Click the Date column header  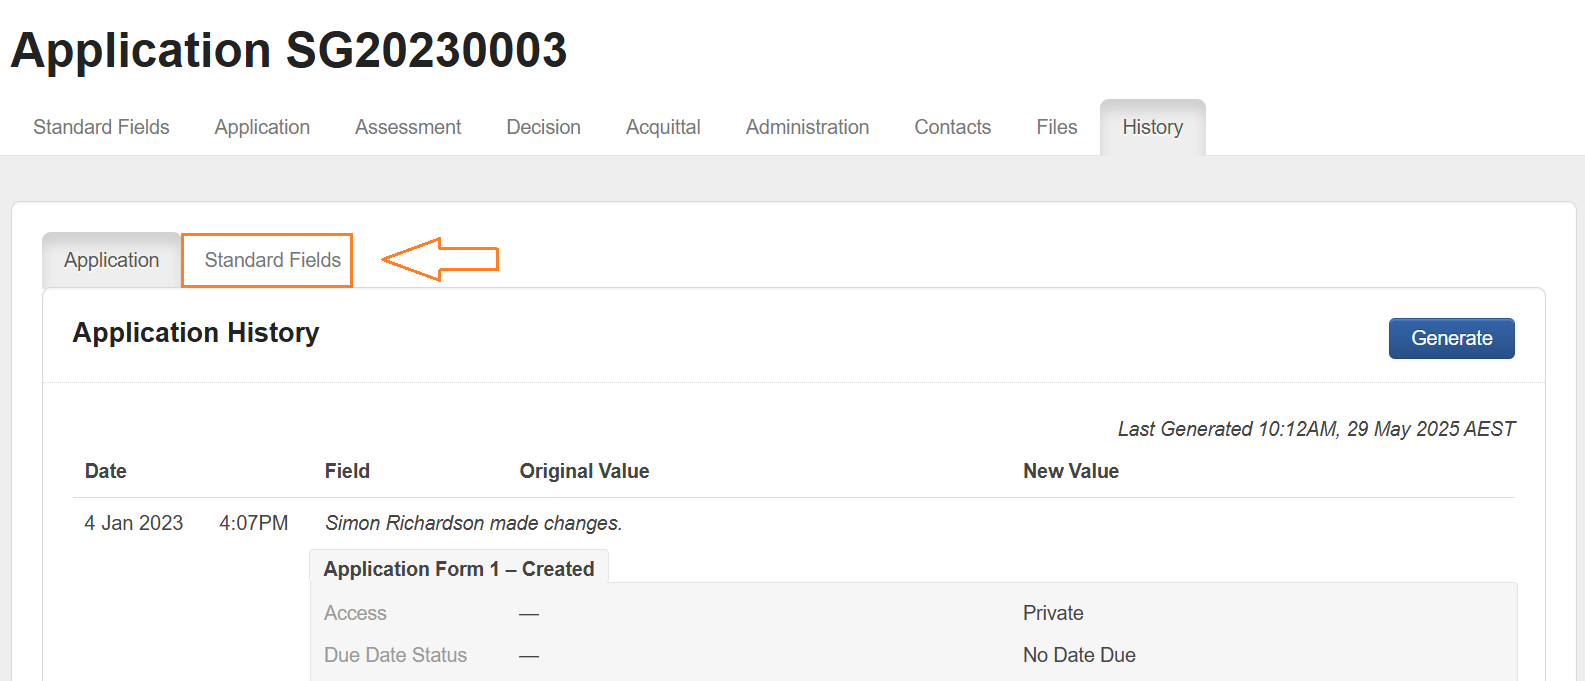[x=105, y=471]
